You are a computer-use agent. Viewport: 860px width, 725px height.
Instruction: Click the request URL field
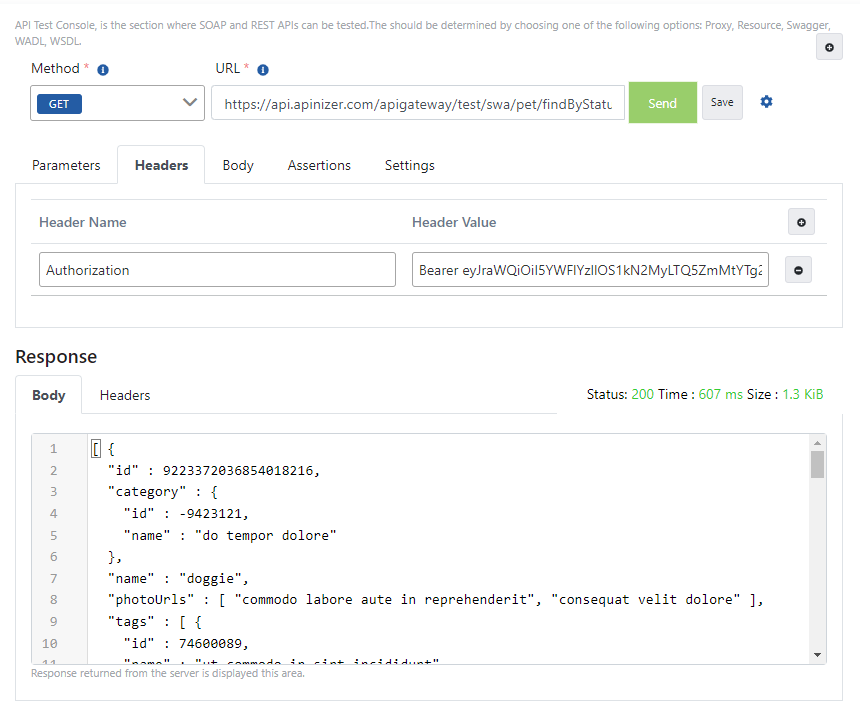click(x=417, y=102)
